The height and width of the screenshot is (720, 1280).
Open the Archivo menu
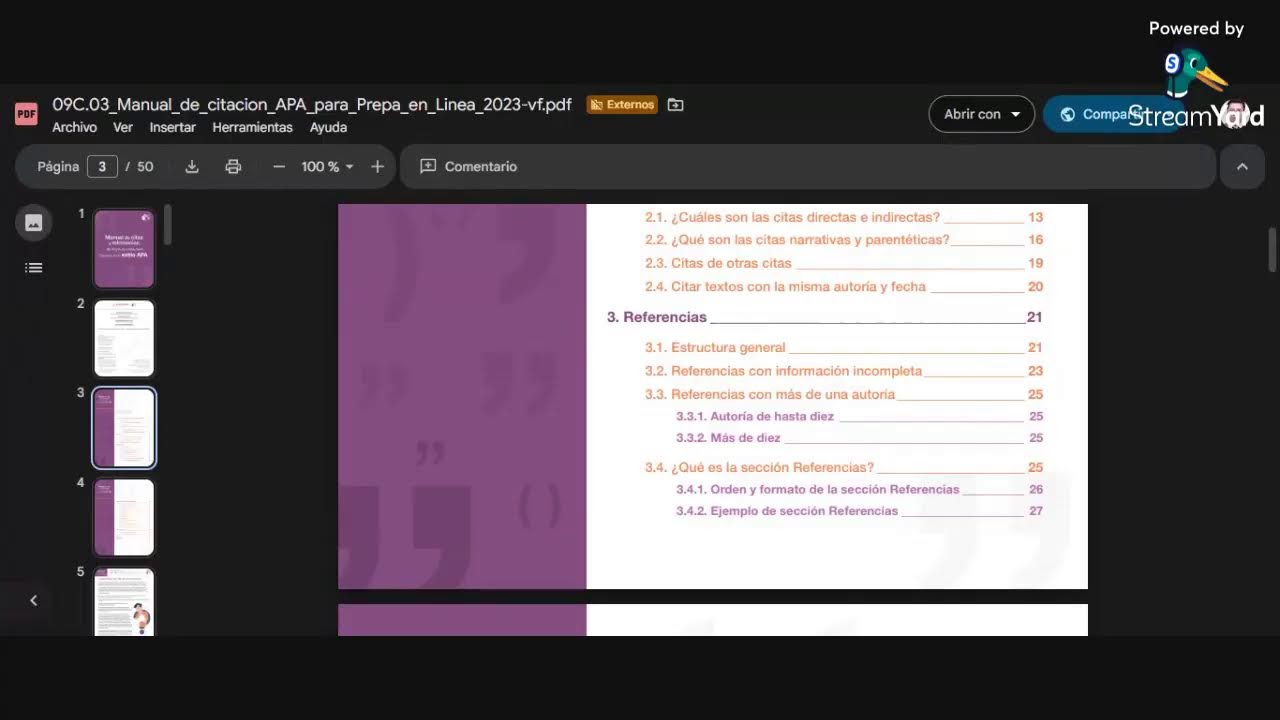point(74,128)
